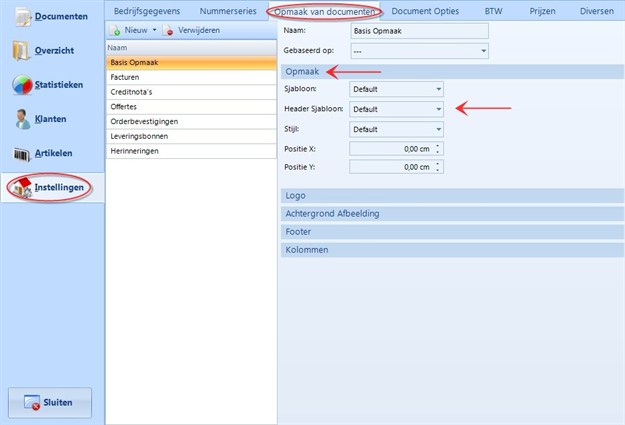This screenshot has width=625, height=425.
Task: Switch to the BTW tab
Action: (x=493, y=11)
